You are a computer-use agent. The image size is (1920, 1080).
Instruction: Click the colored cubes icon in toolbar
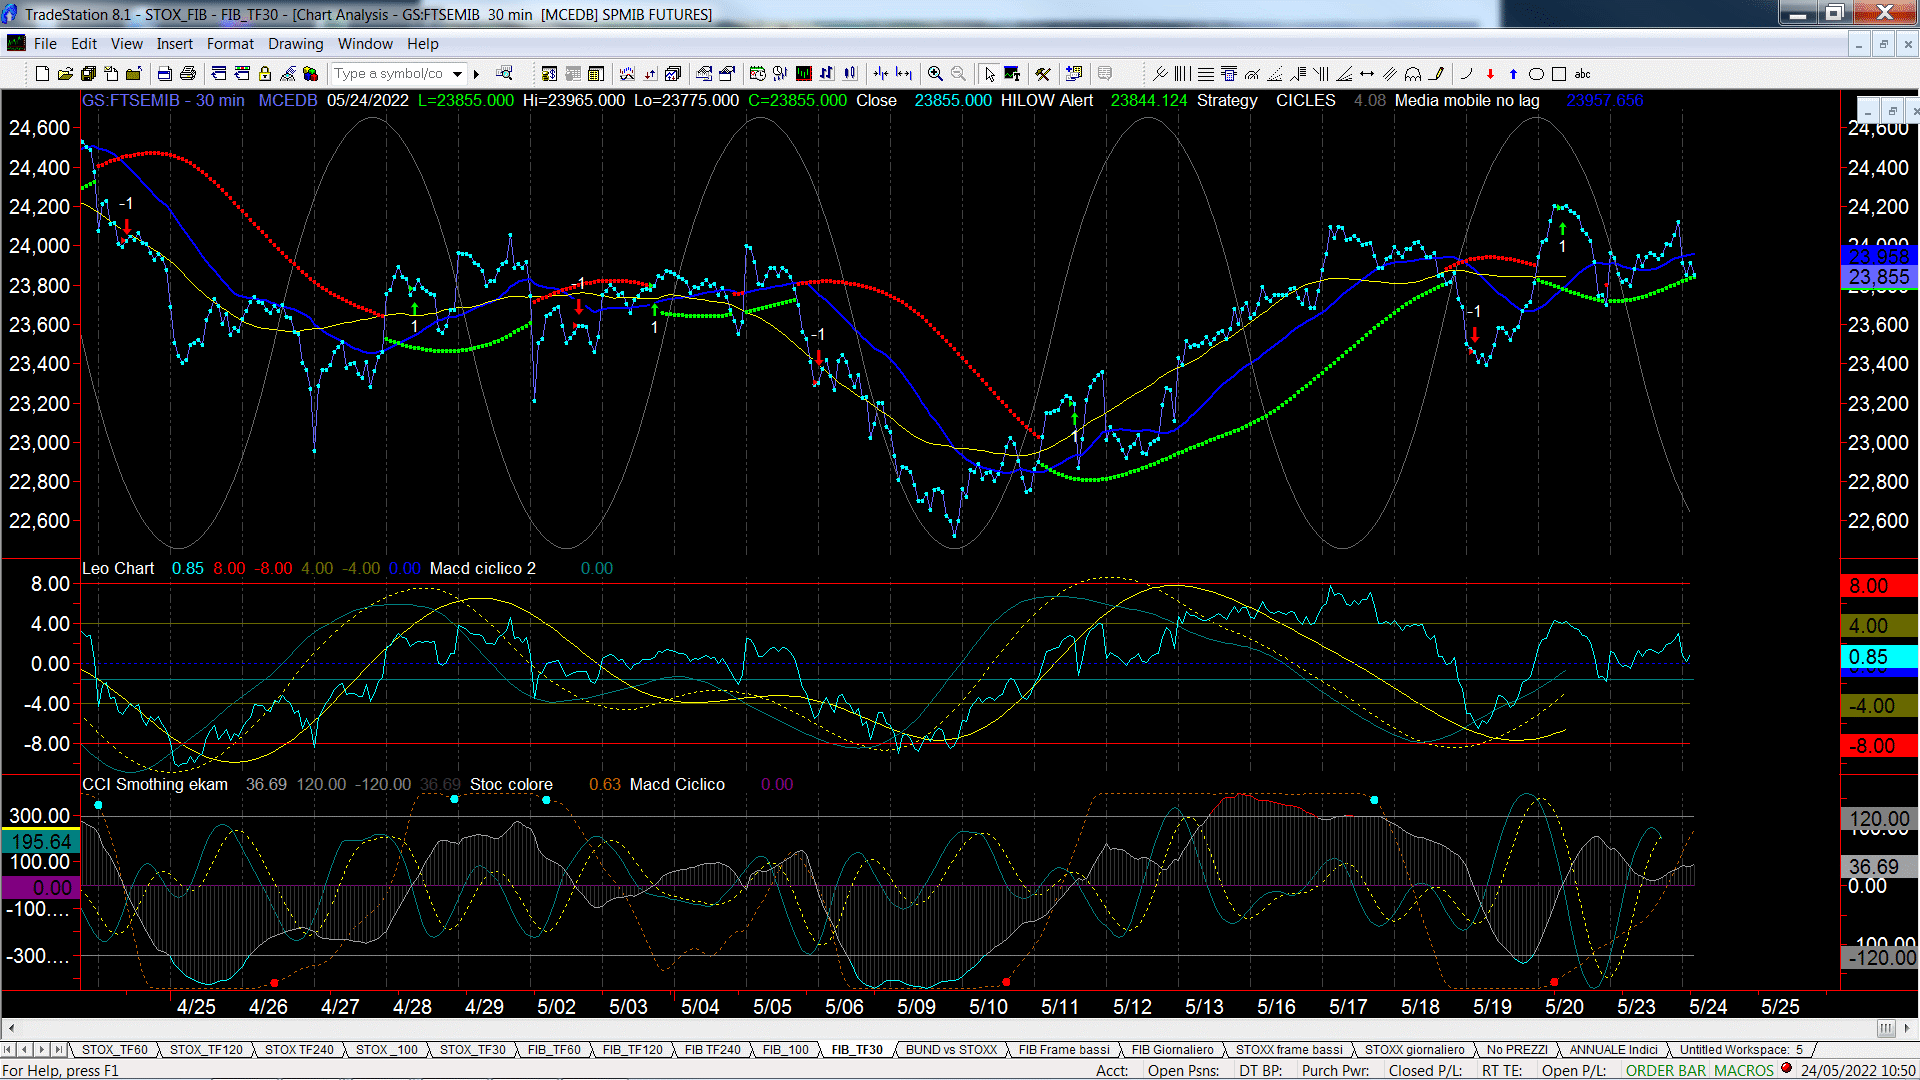310,73
